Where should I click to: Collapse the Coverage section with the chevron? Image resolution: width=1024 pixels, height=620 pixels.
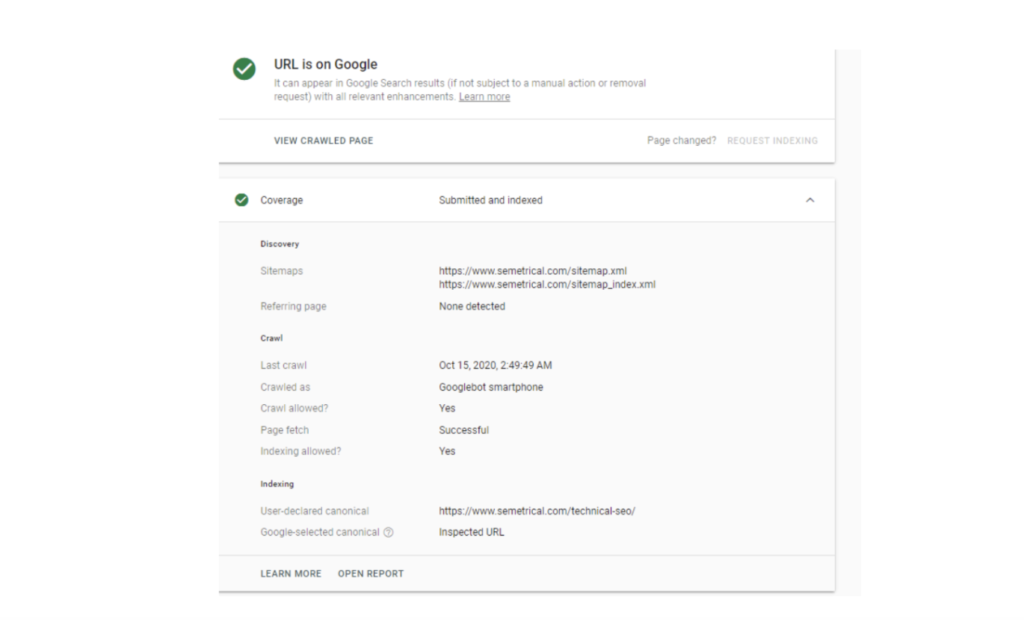pos(810,200)
